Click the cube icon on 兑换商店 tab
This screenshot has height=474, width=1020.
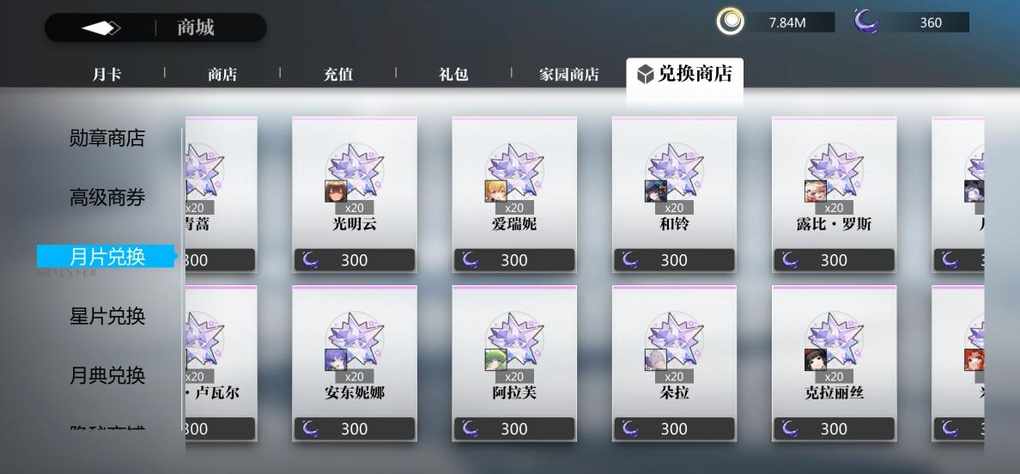(x=645, y=74)
